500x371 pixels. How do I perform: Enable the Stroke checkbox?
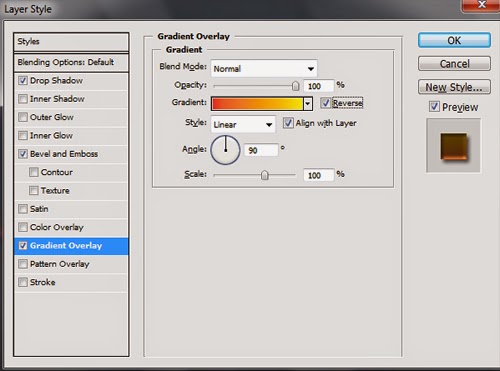pos(23,282)
